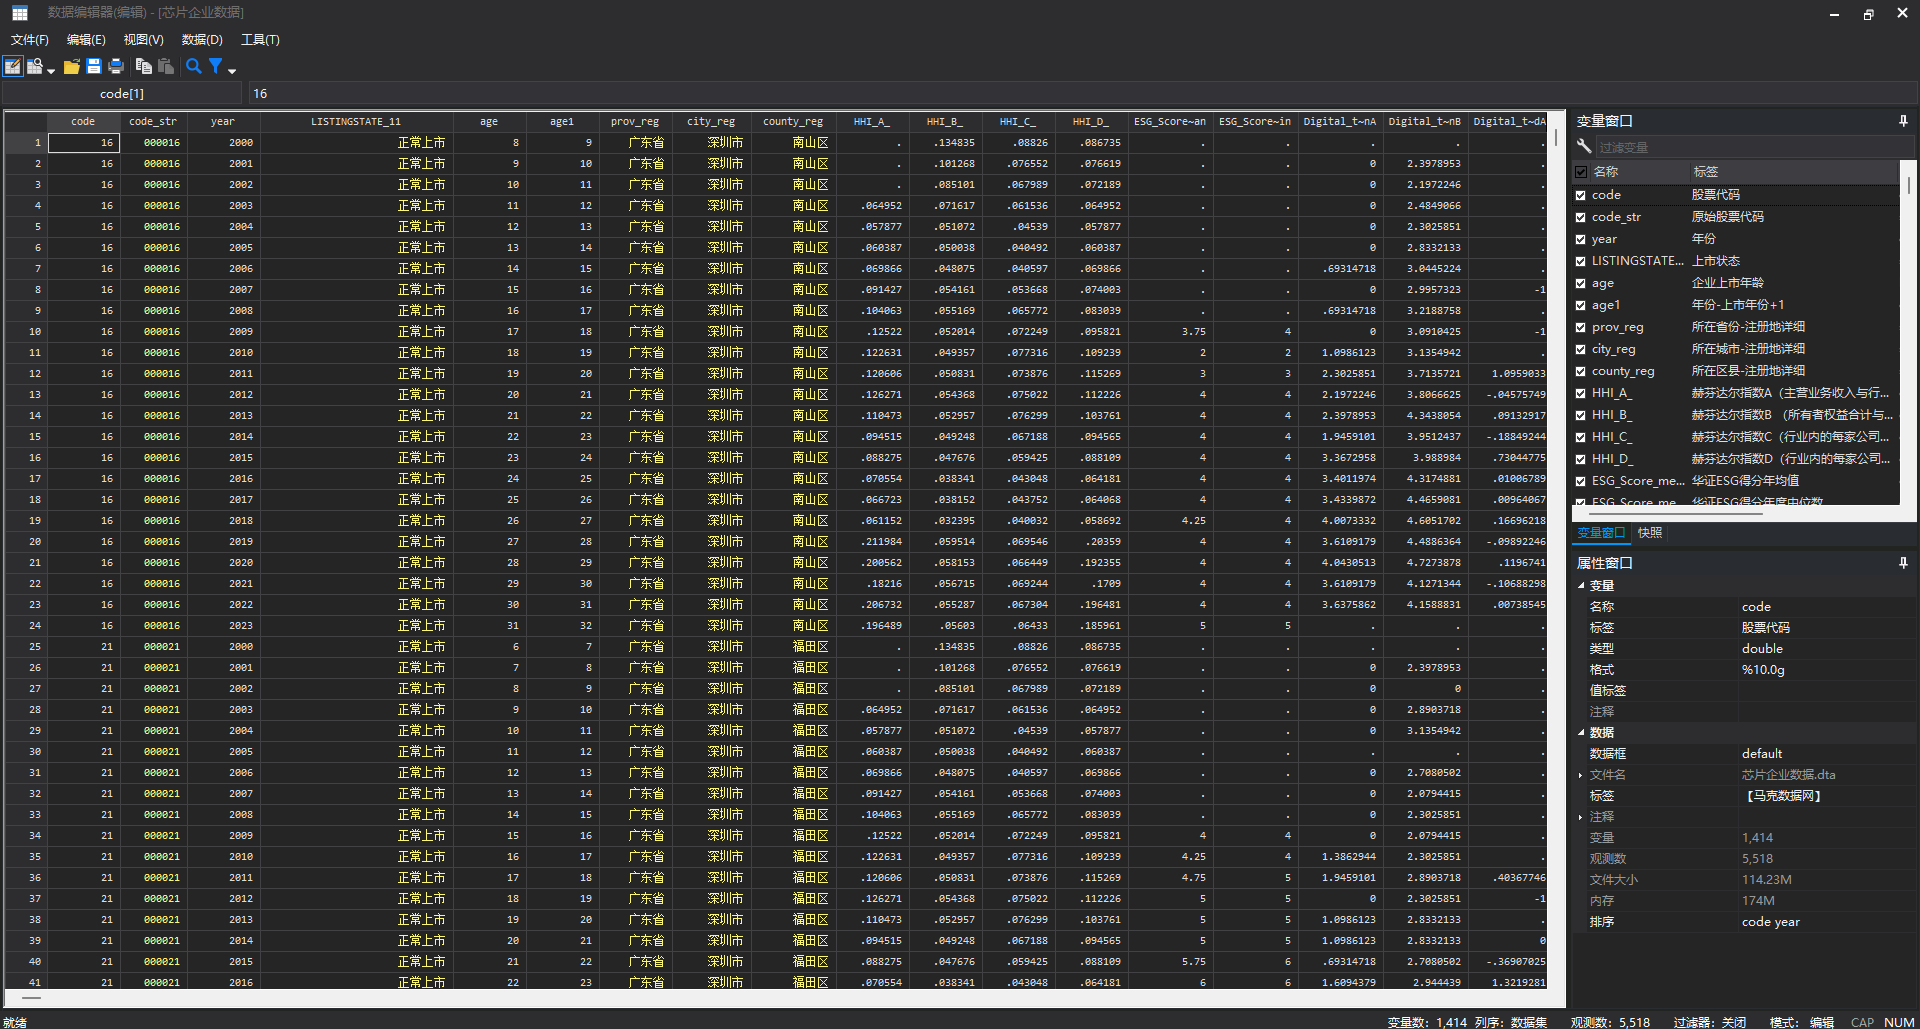Pin the 变量窗口 panel
Image resolution: width=1920 pixels, height=1029 pixels.
point(1902,121)
